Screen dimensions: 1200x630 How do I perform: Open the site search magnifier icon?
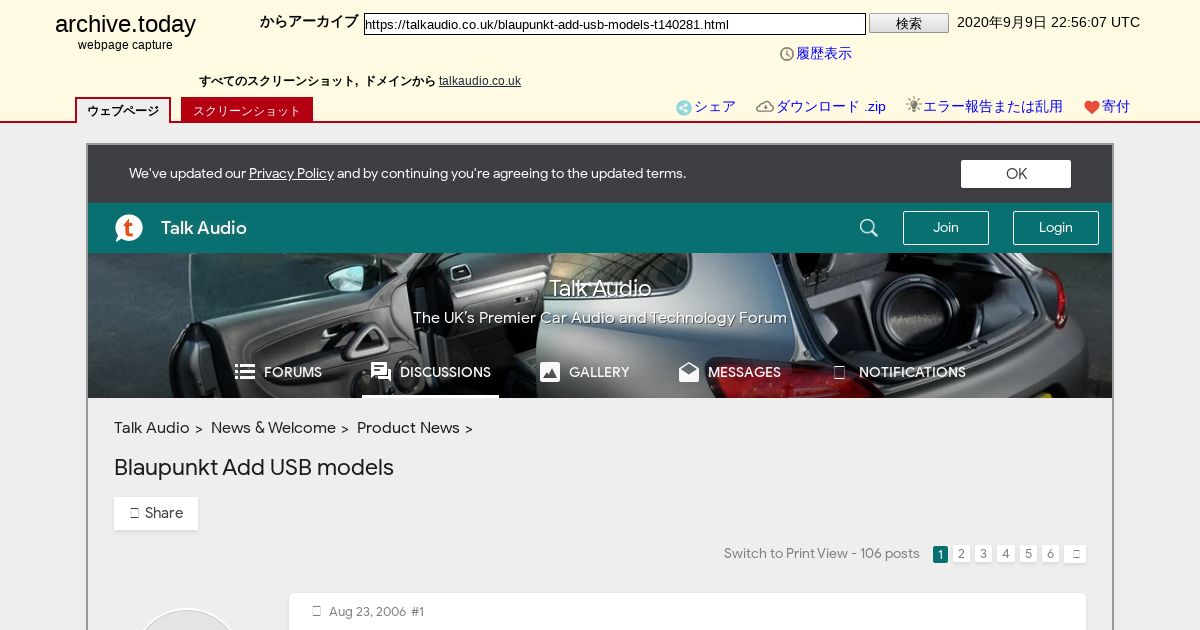[868, 228]
